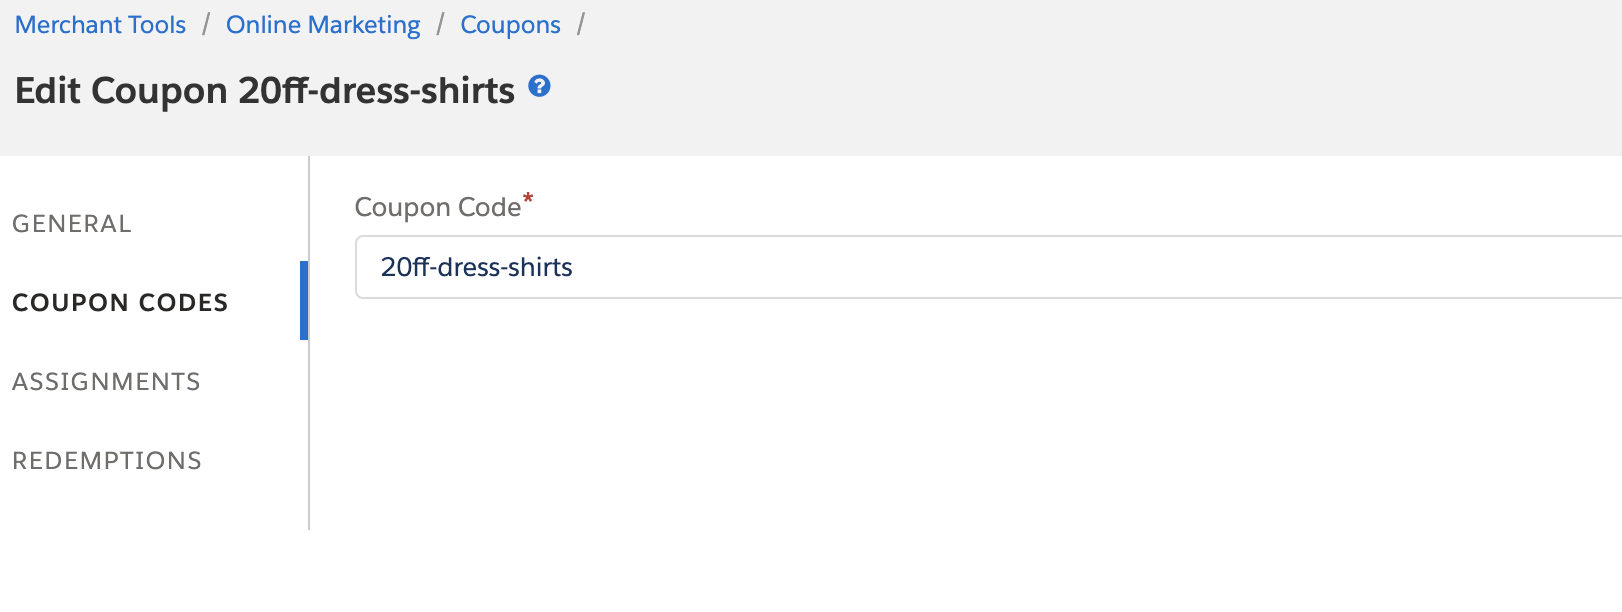Go to the Online Marketing breadcrumb

[323, 25]
